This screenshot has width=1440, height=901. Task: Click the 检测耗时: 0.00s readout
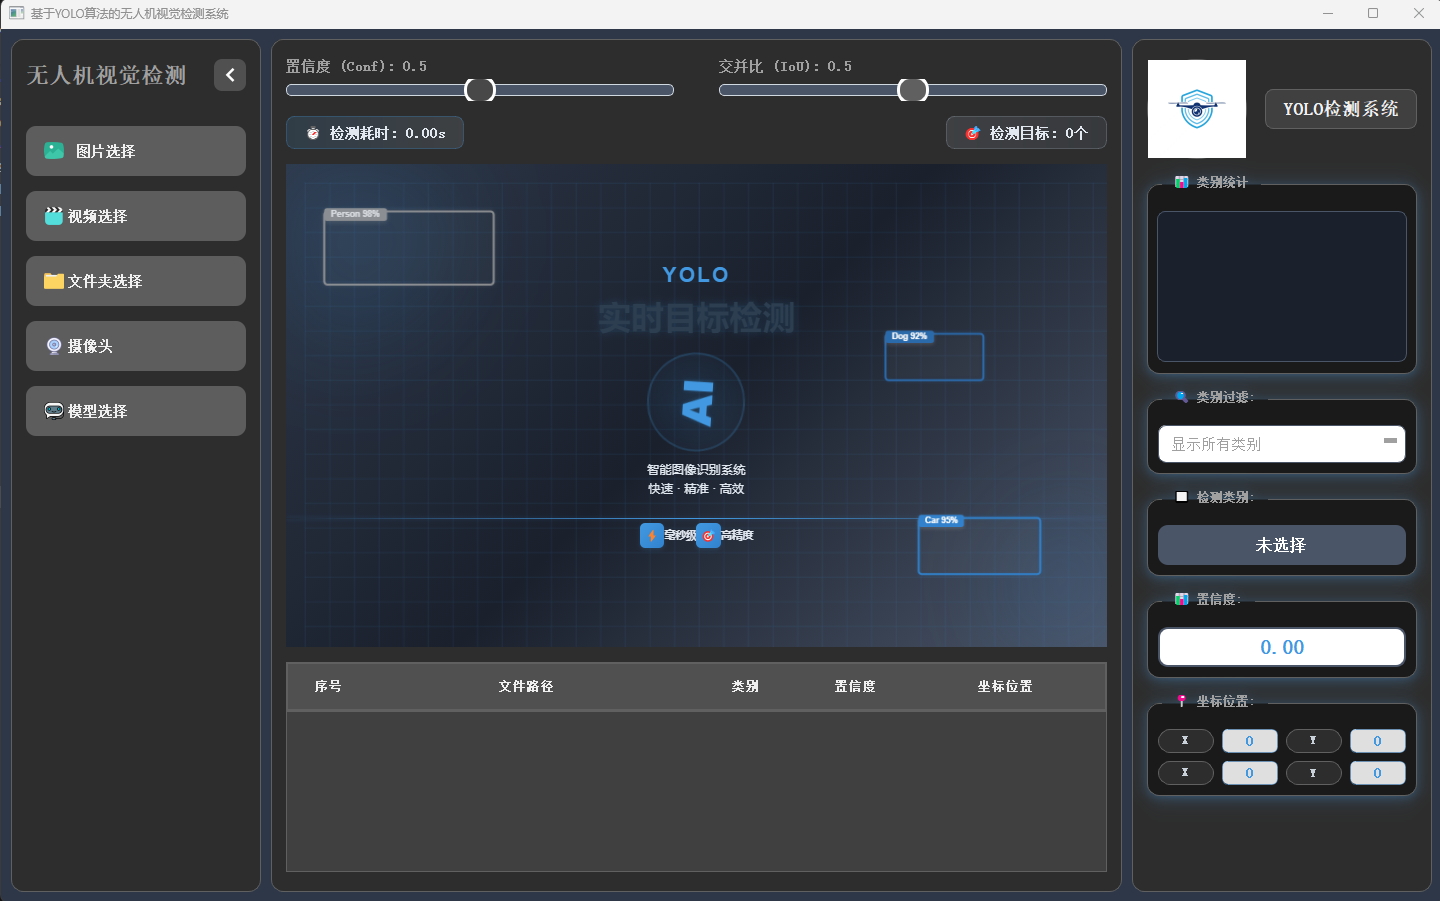click(x=375, y=133)
